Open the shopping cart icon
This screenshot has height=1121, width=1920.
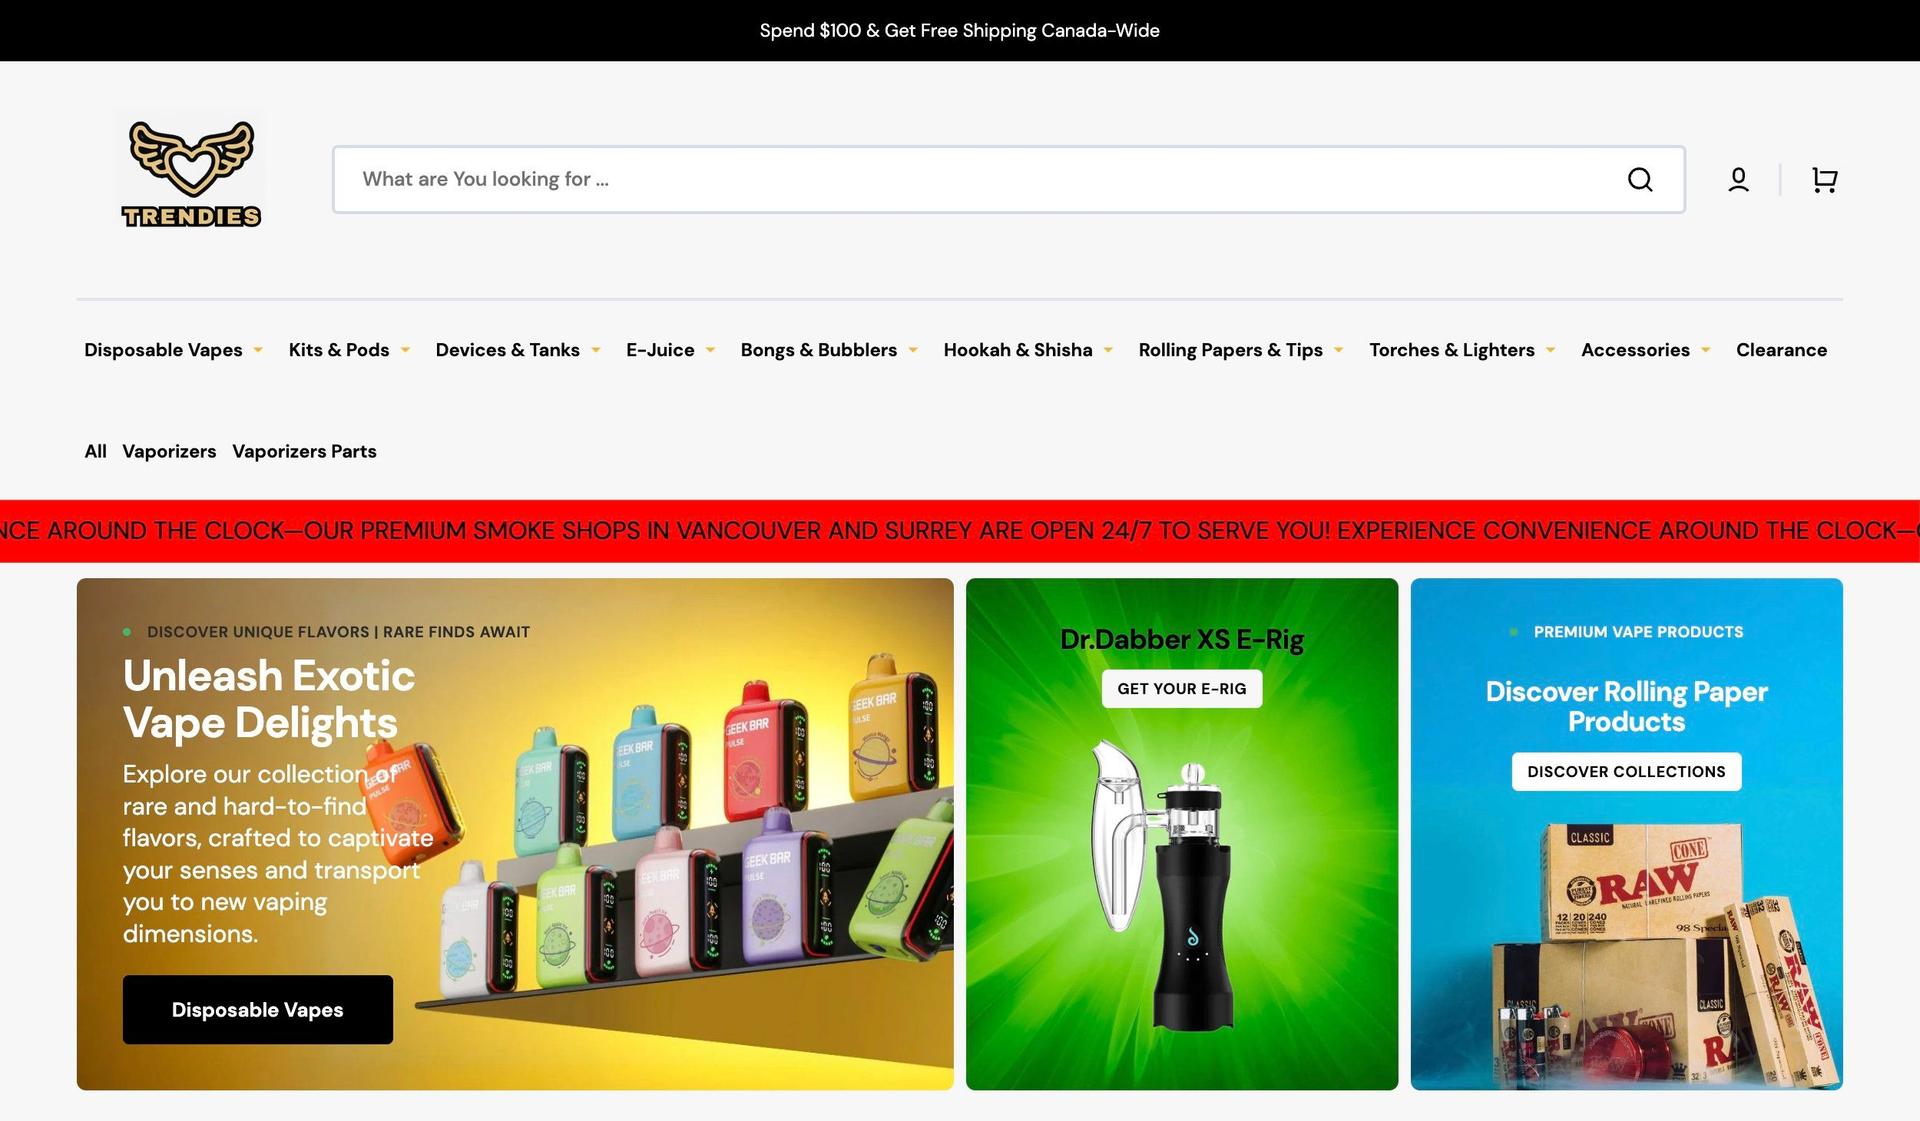click(x=1824, y=179)
